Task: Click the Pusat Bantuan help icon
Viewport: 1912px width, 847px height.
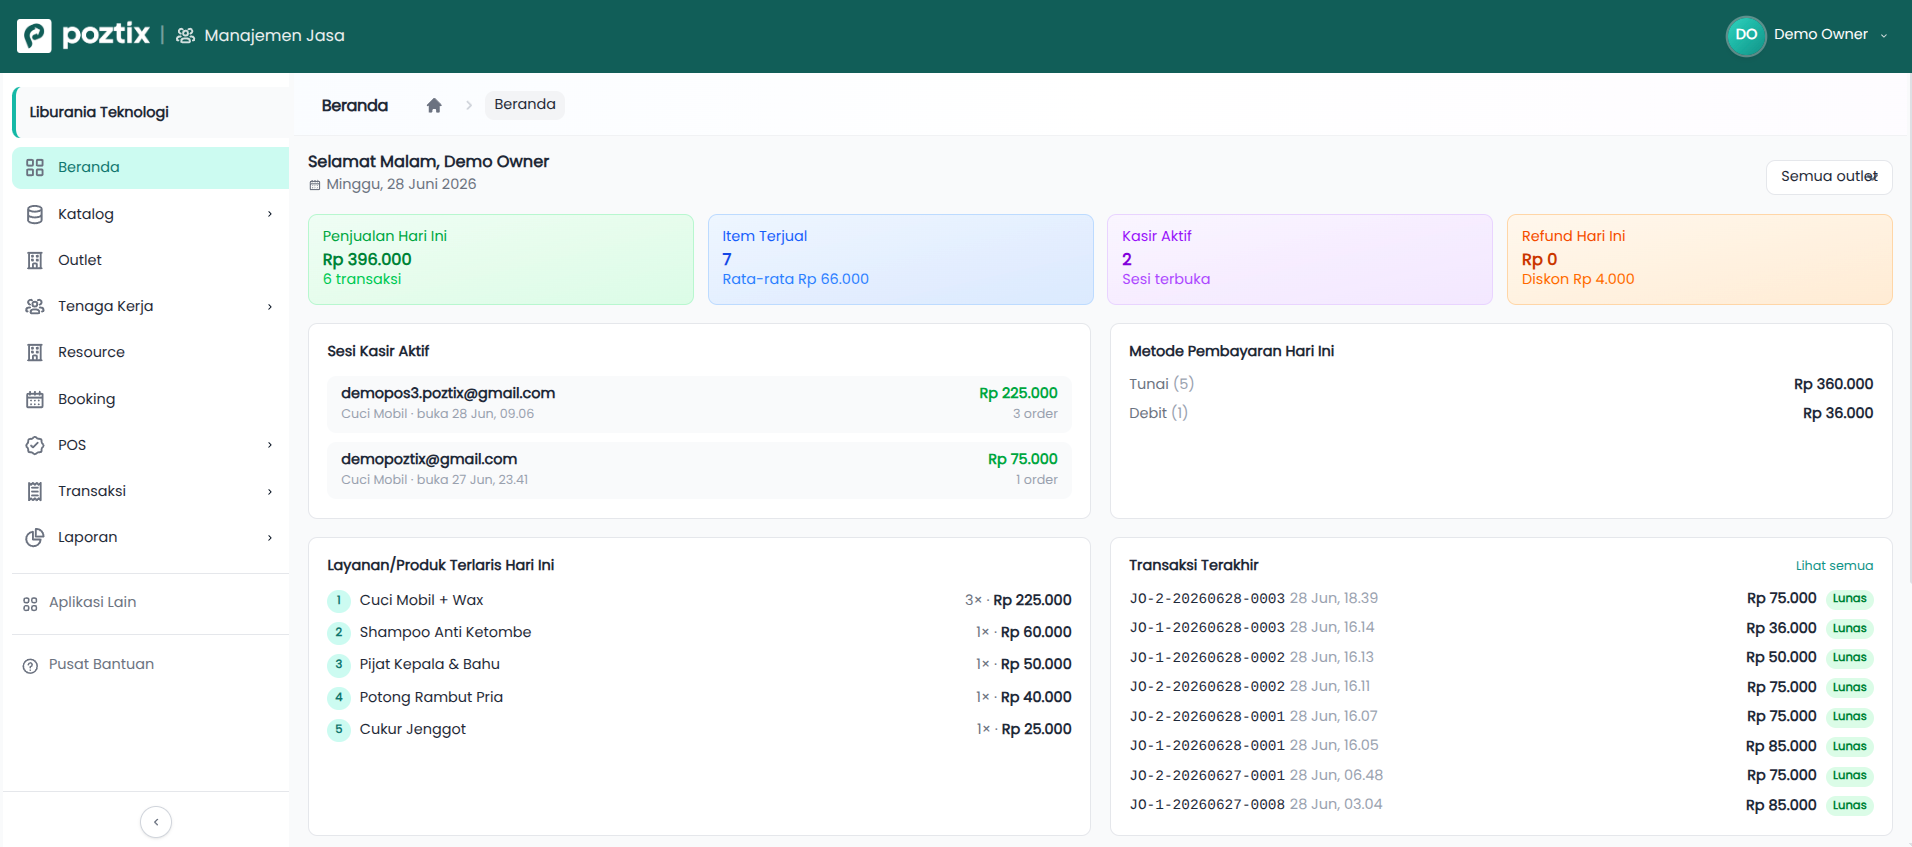Action: coord(30,665)
